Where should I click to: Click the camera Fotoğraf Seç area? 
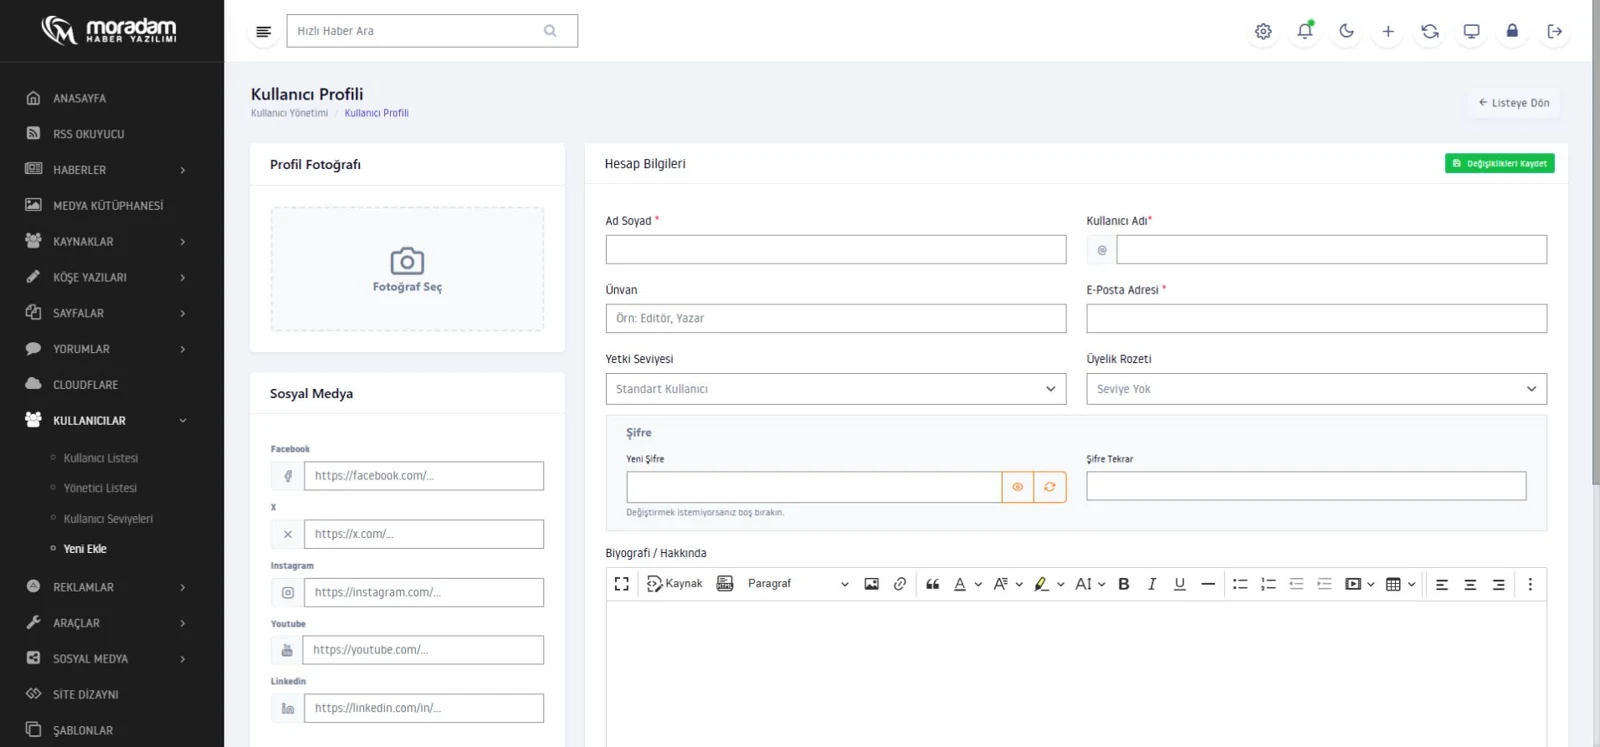(407, 269)
